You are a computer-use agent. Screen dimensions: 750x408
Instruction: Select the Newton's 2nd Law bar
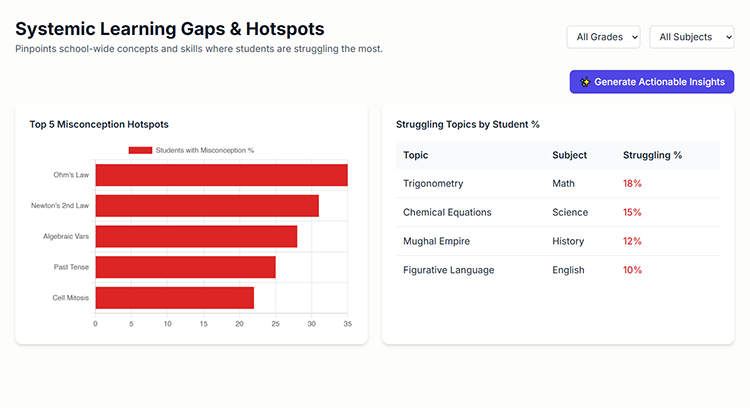(207, 206)
